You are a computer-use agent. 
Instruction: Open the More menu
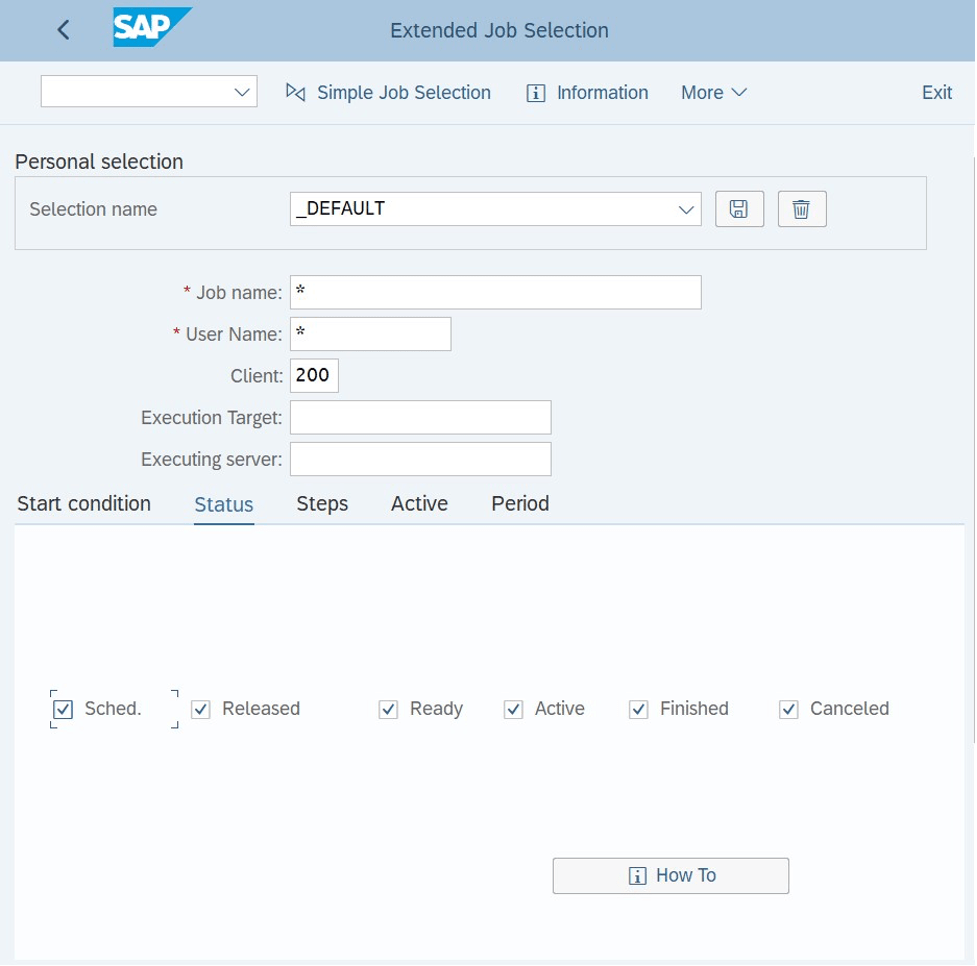pyautogui.click(x=713, y=92)
